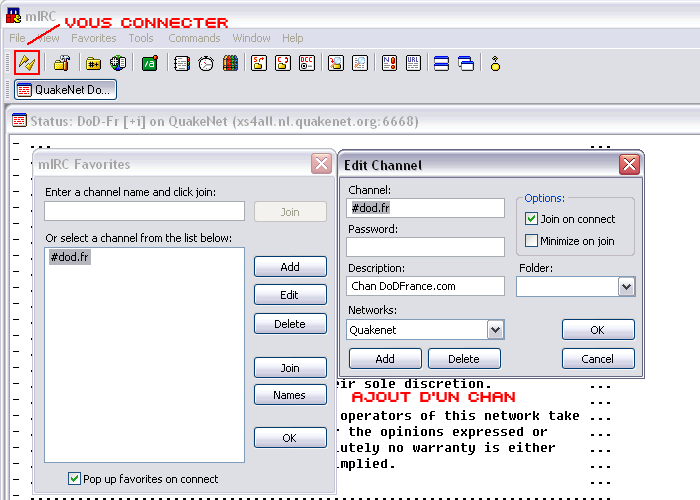The width and height of the screenshot is (700, 500).
Task: Open the Window menu
Action: click(251, 38)
